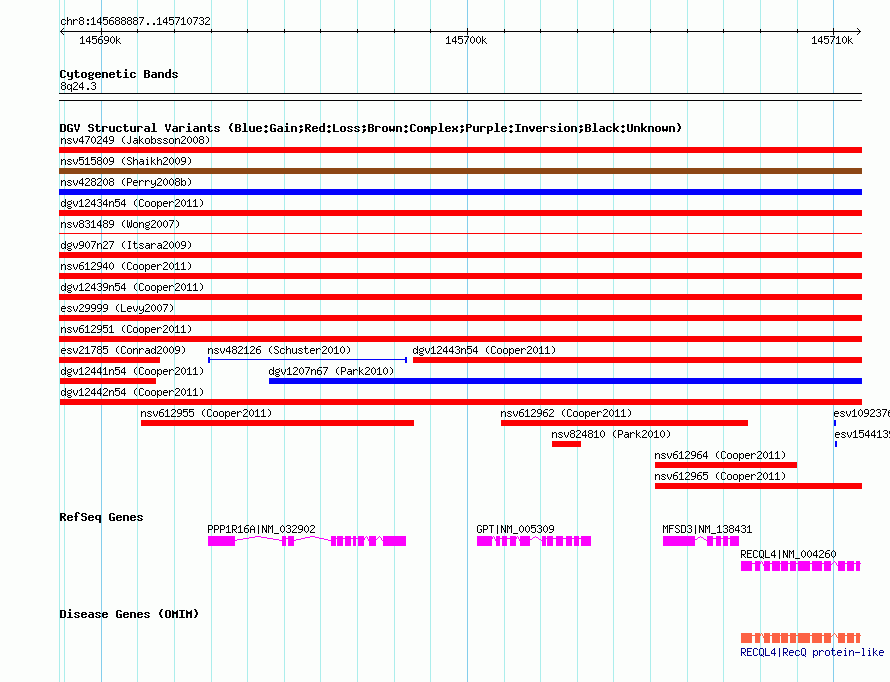Select the chr8:145688887..145710732 region label
The image size is (890, 682).
coord(135,21)
